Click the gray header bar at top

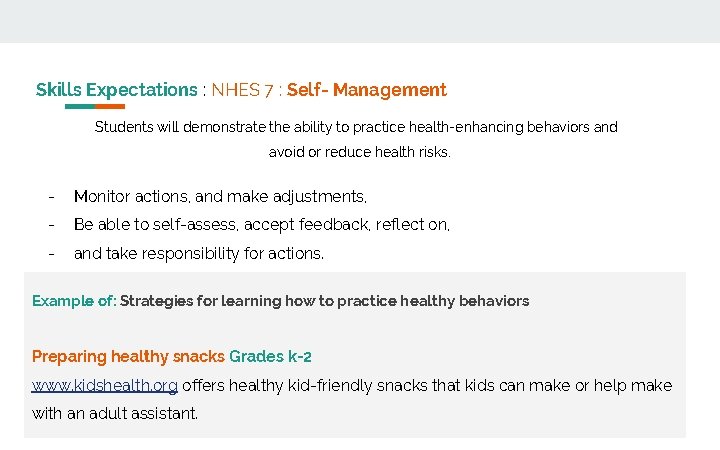click(x=360, y=21)
